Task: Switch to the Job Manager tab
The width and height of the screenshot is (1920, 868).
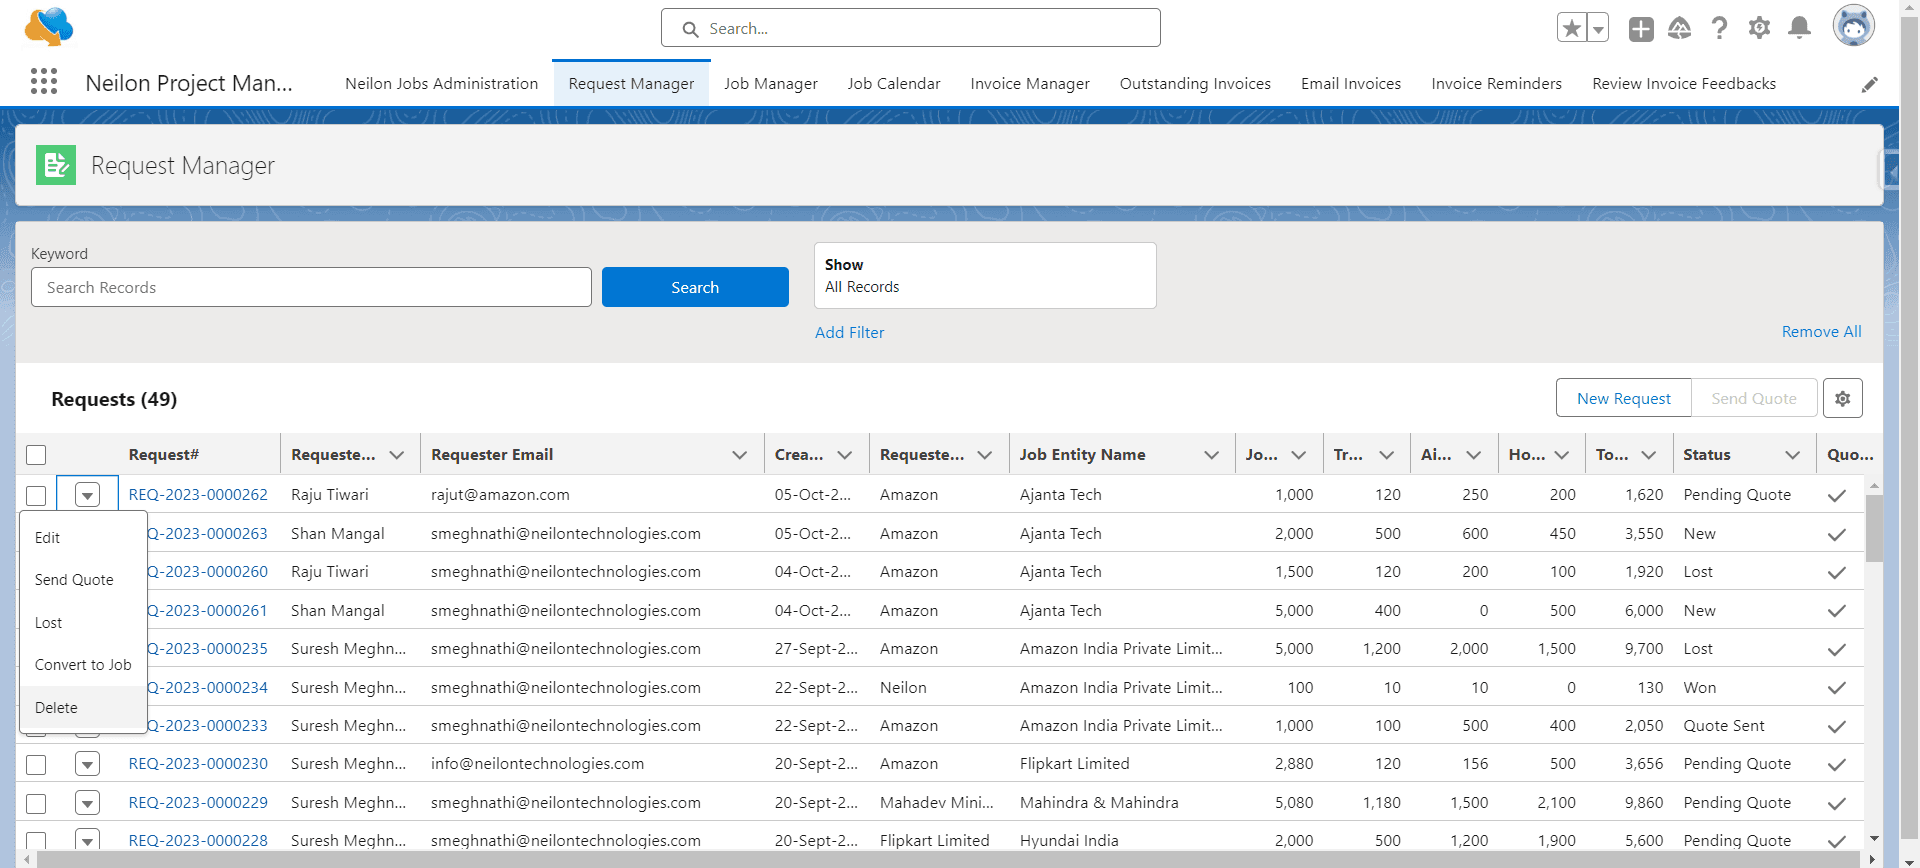Action: [x=770, y=84]
